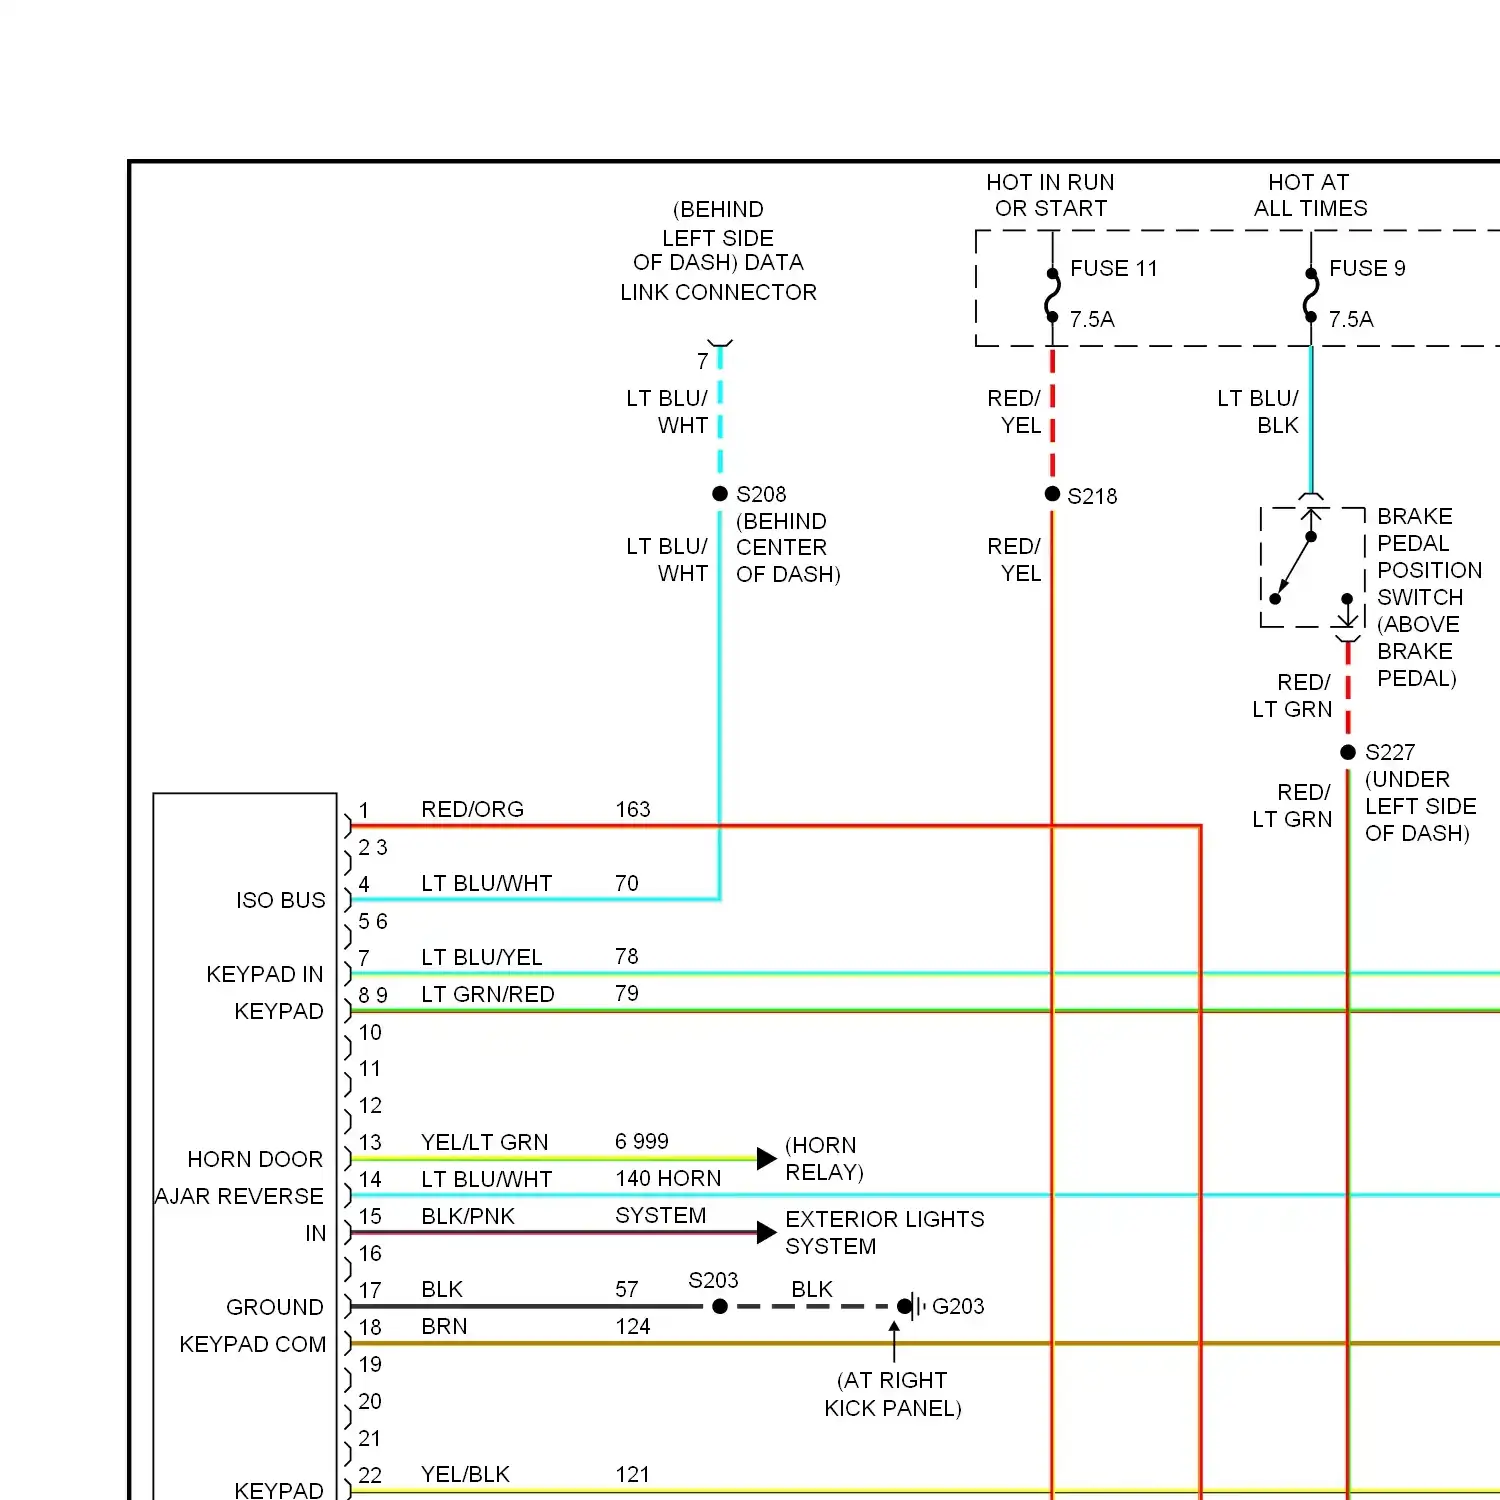Click the AJAR REVERSE label
The image size is (1500, 1500).
240,1196
